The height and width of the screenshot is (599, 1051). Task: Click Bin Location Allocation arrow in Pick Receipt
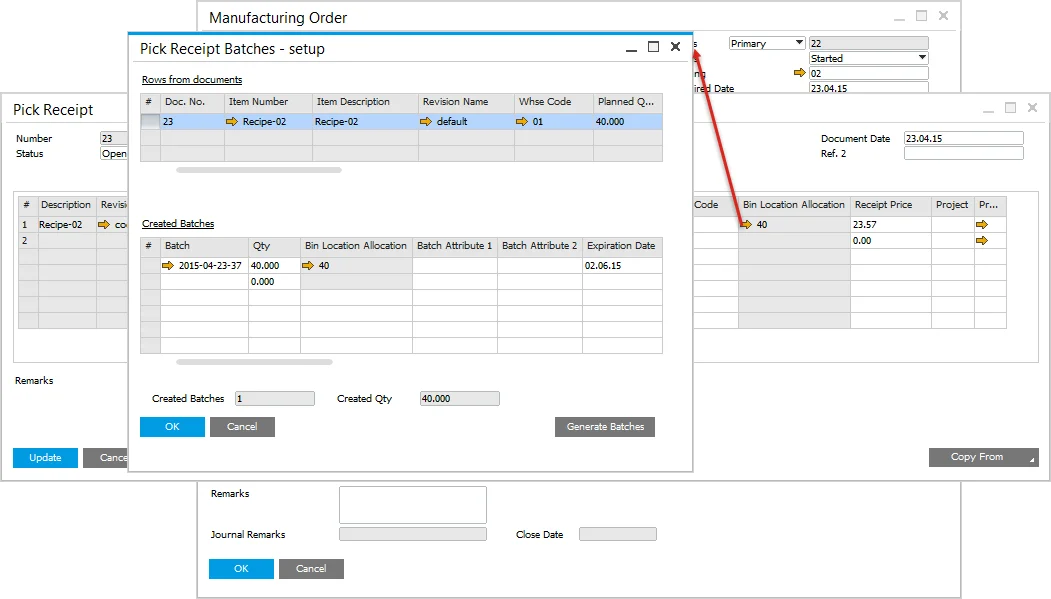click(x=746, y=225)
